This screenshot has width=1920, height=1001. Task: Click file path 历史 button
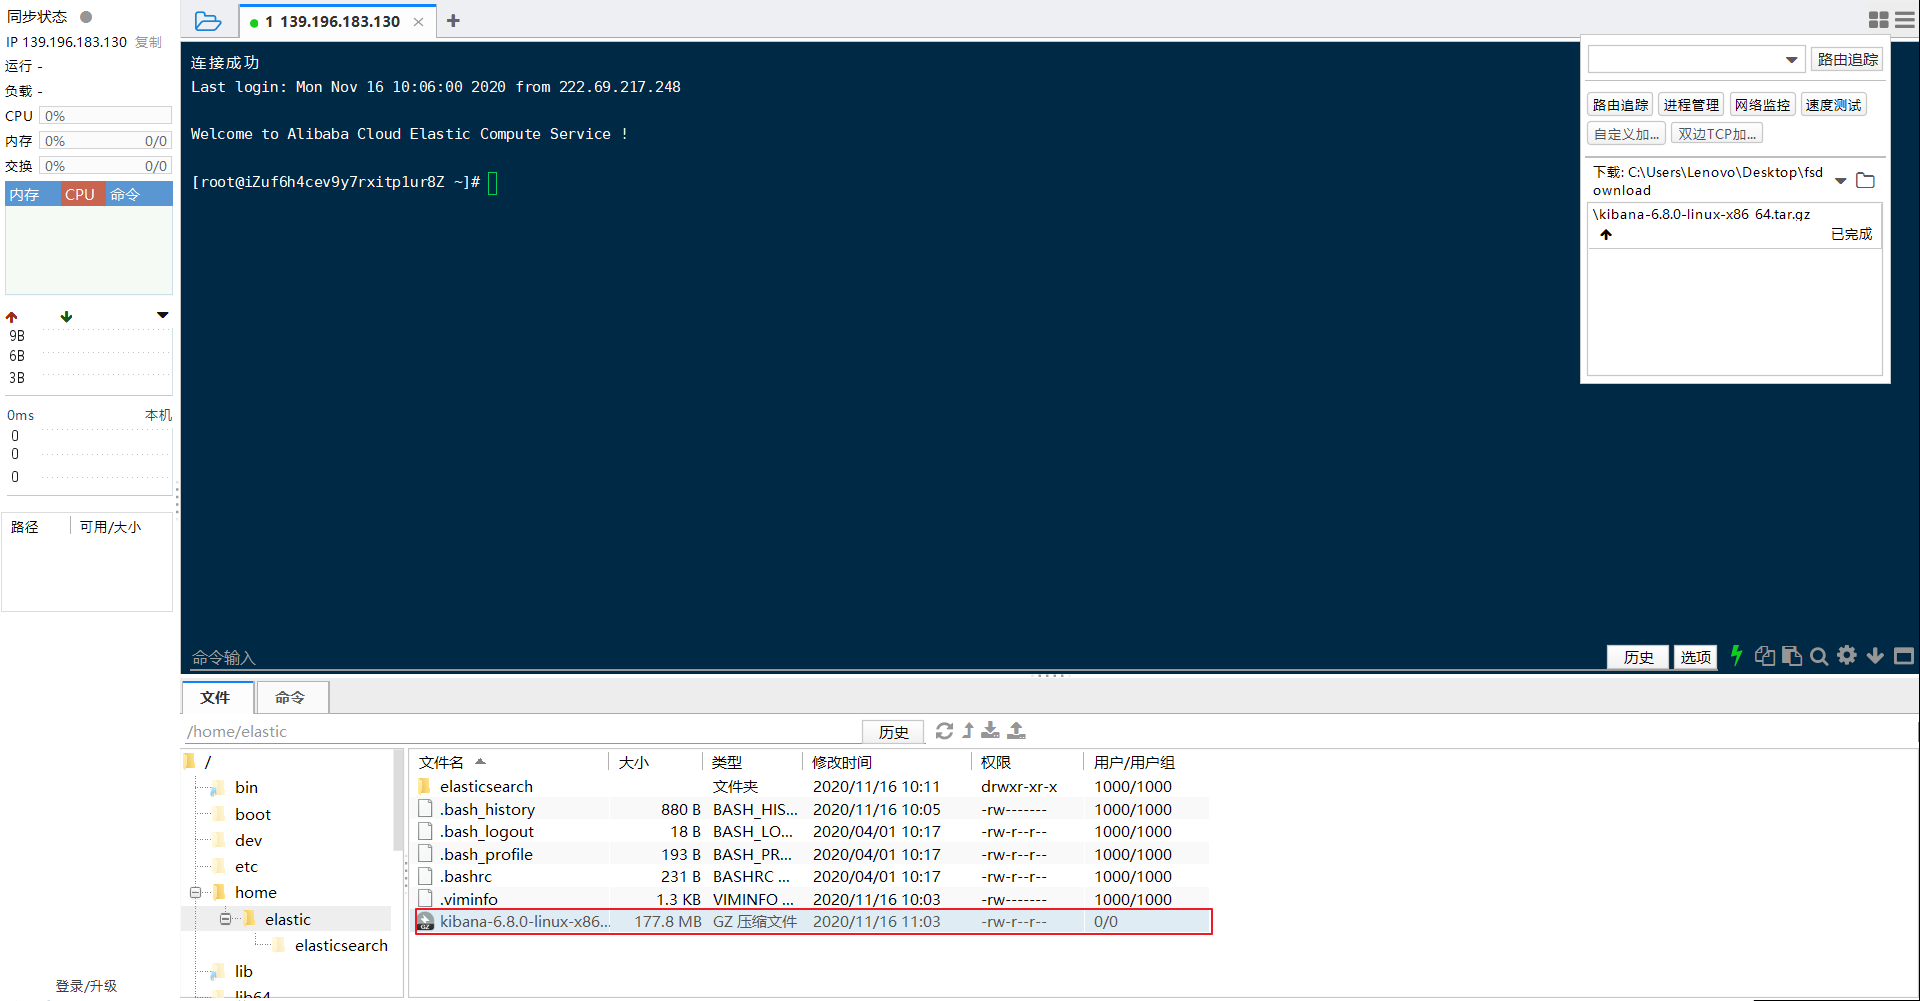tap(893, 732)
